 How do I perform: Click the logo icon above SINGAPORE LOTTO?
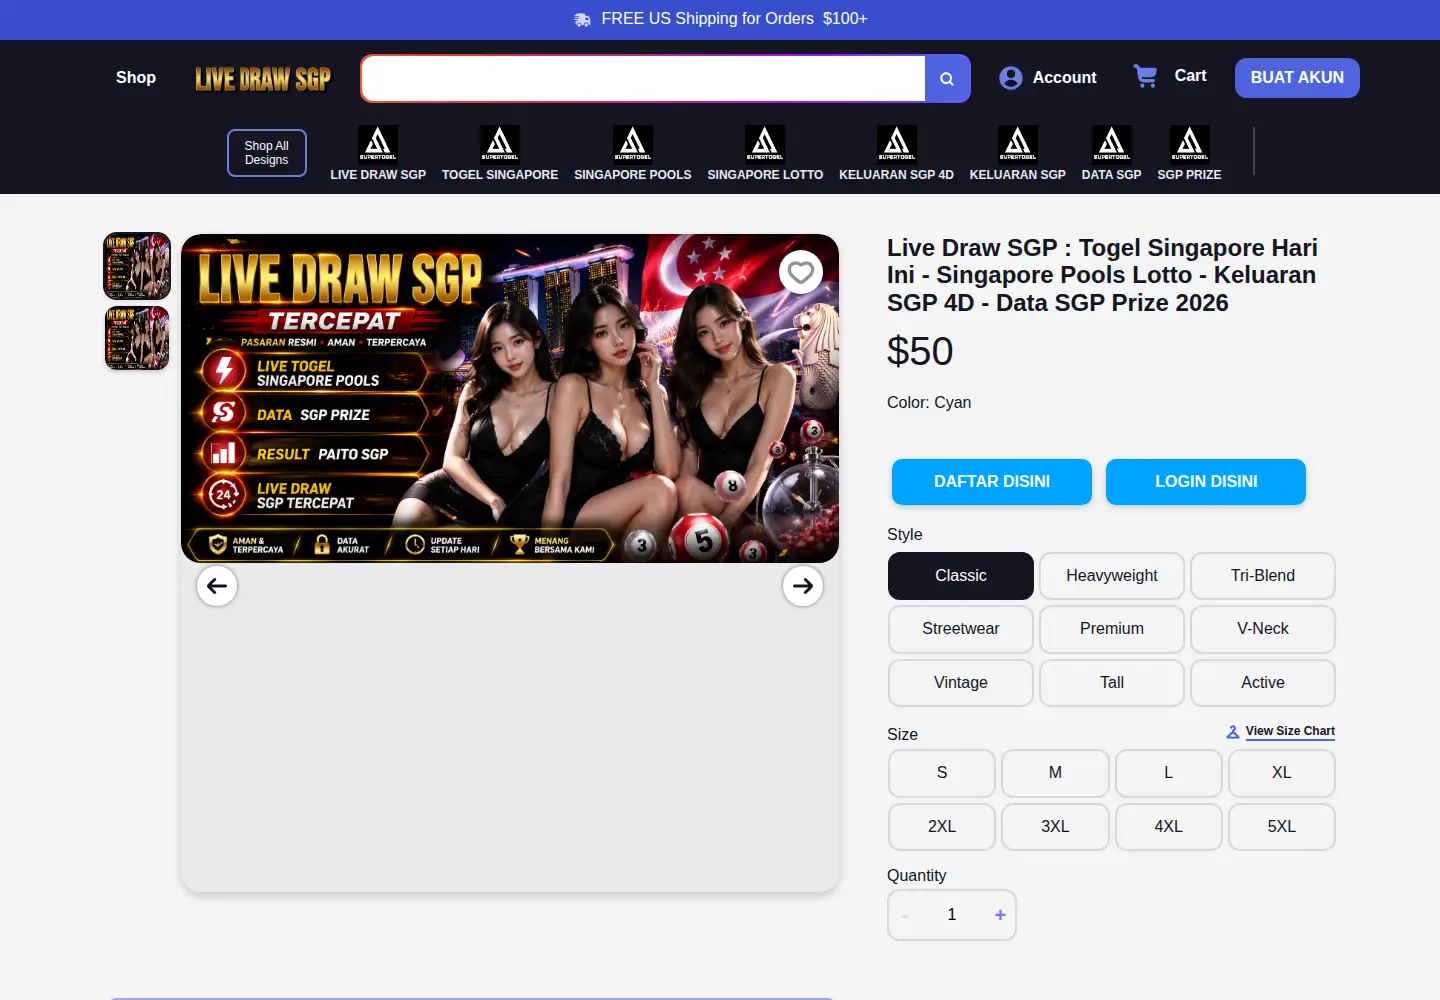(765, 144)
